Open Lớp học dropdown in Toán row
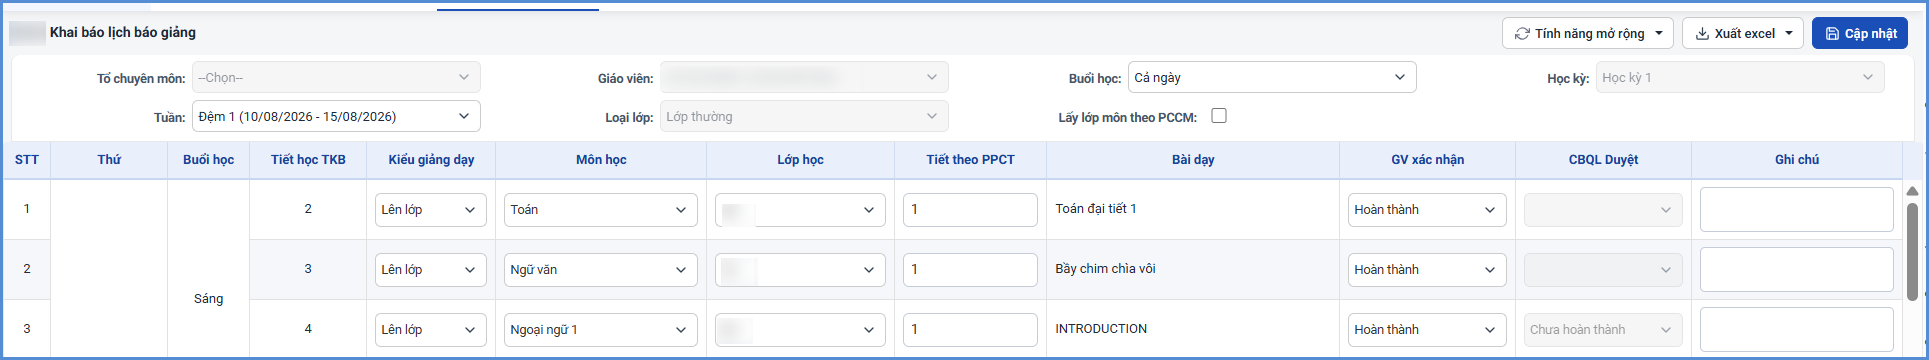 click(x=800, y=210)
